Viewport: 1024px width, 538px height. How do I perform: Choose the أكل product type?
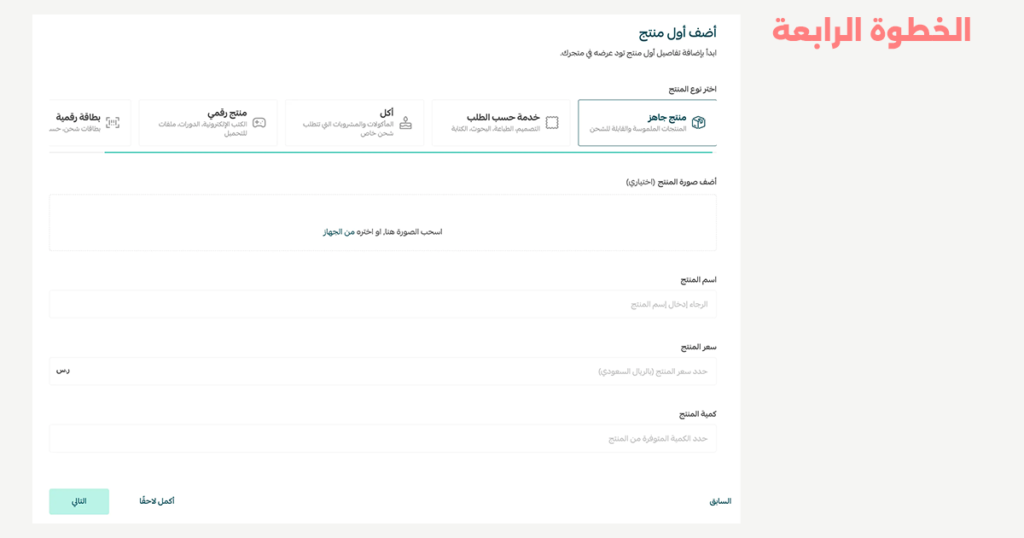[355, 123]
